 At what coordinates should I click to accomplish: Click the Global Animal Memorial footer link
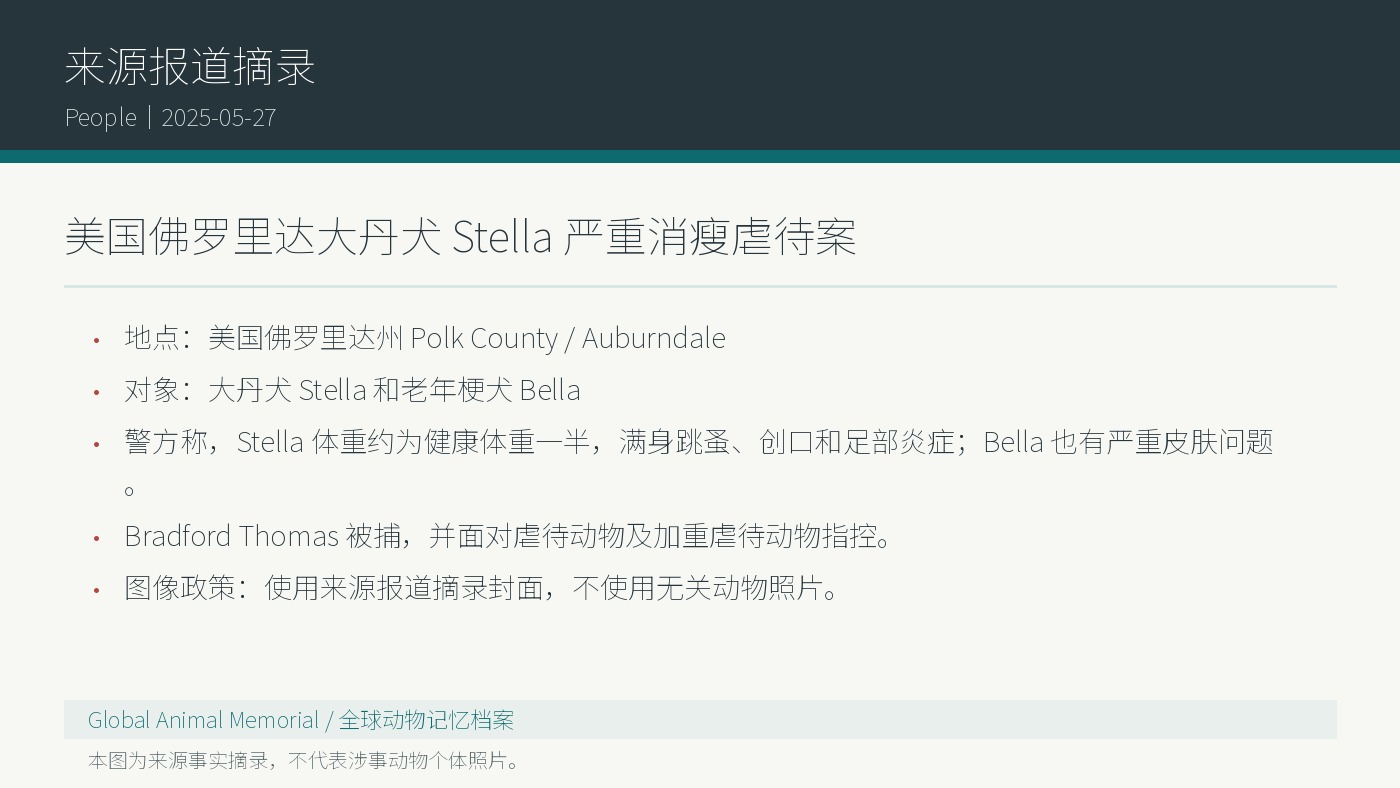point(203,720)
